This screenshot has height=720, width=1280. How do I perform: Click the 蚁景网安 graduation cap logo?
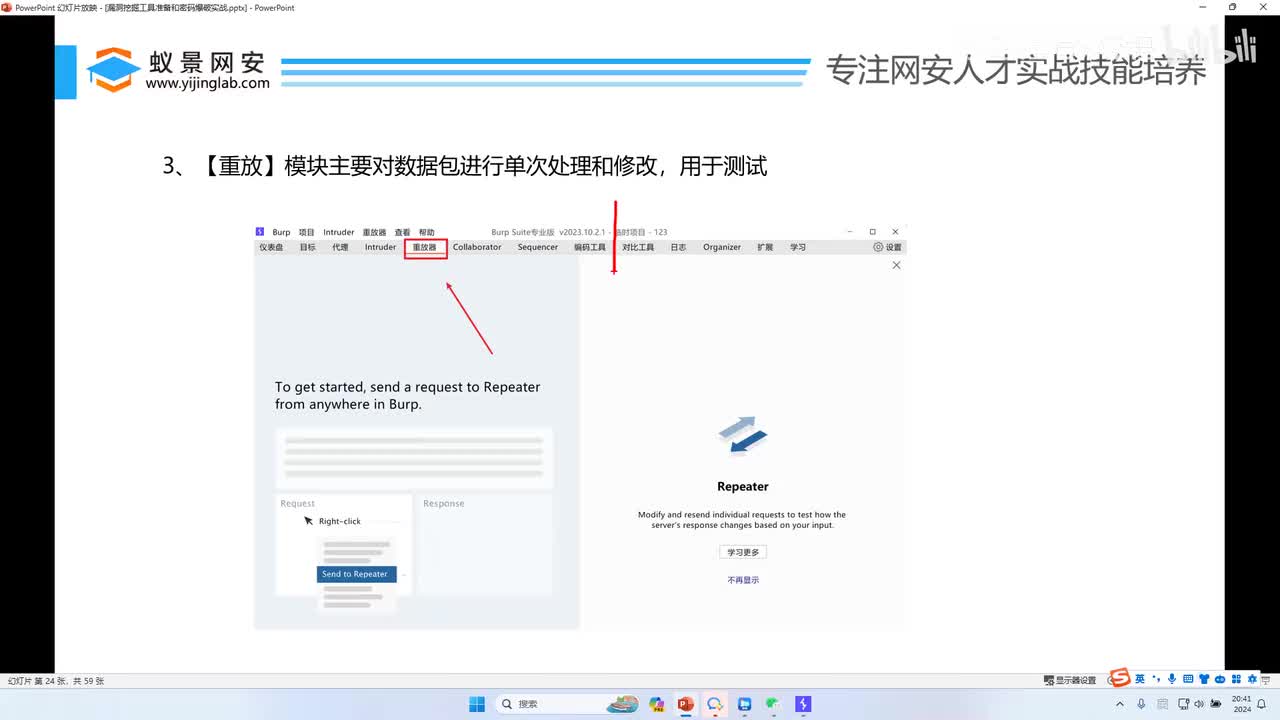click(x=114, y=70)
